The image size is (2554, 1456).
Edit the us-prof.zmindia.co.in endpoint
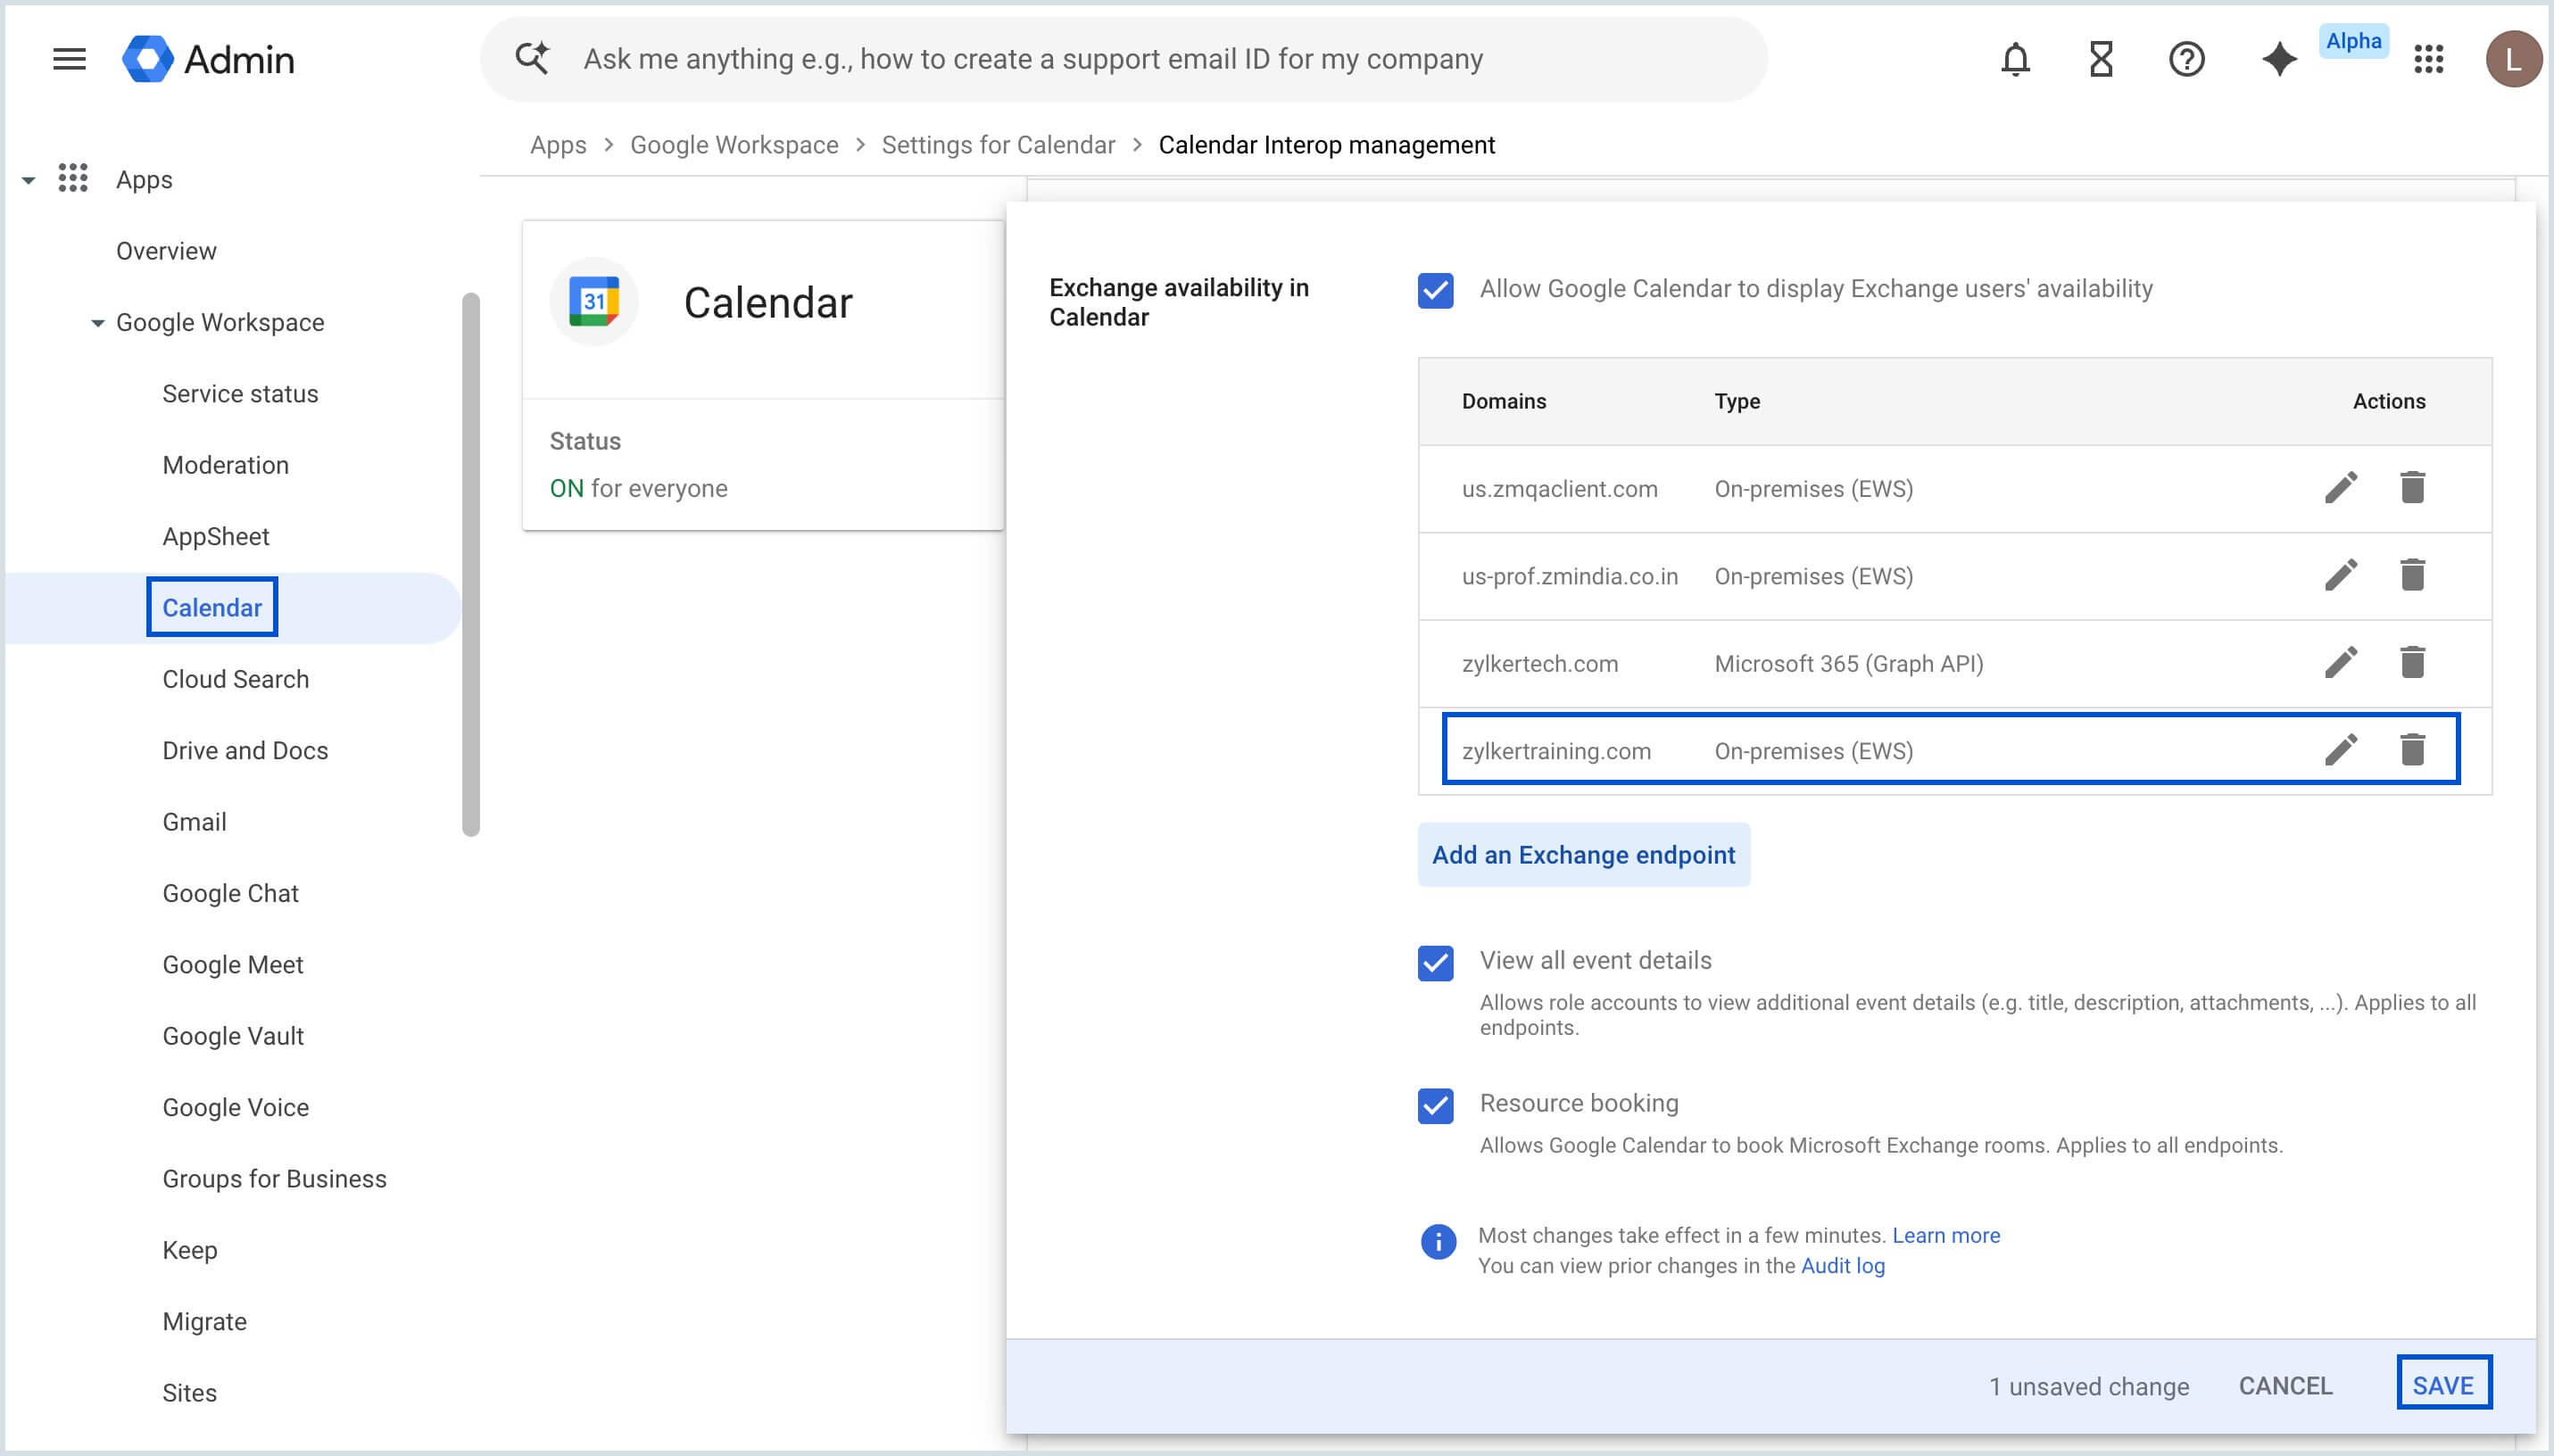click(2341, 575)
